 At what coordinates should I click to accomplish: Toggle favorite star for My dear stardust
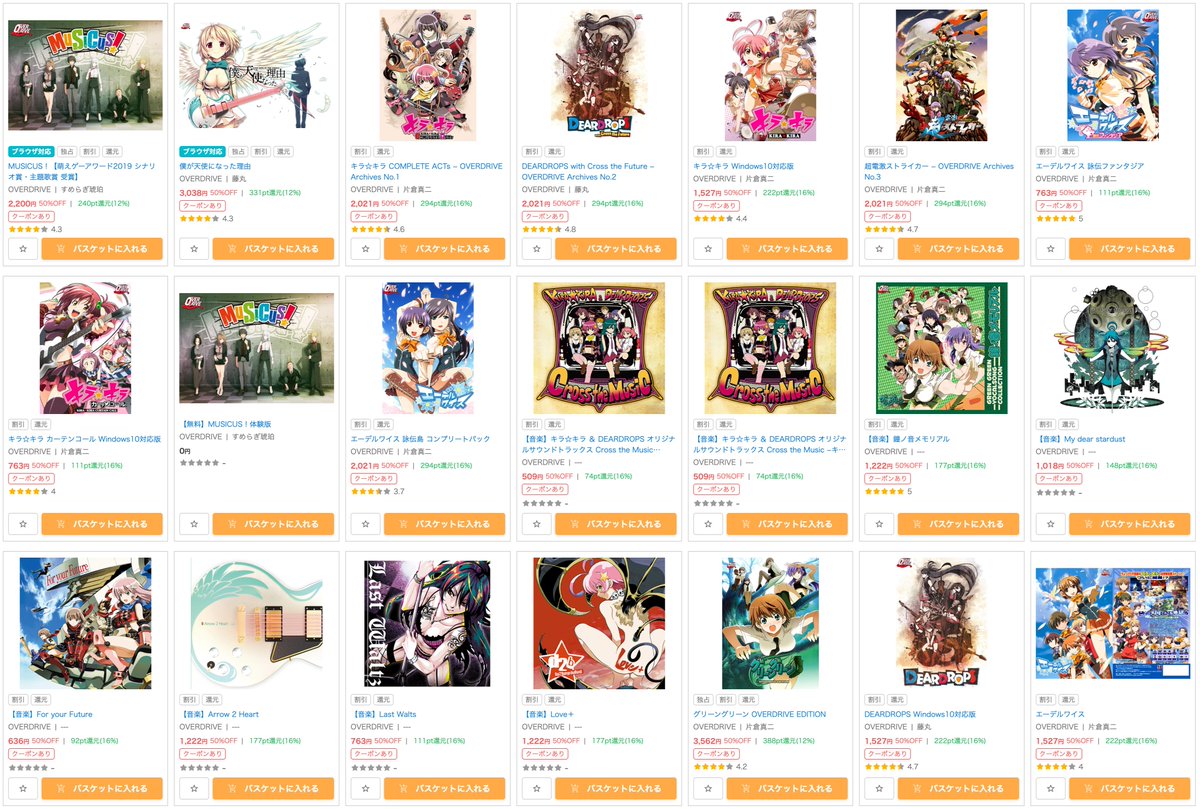coord(1050,523)
